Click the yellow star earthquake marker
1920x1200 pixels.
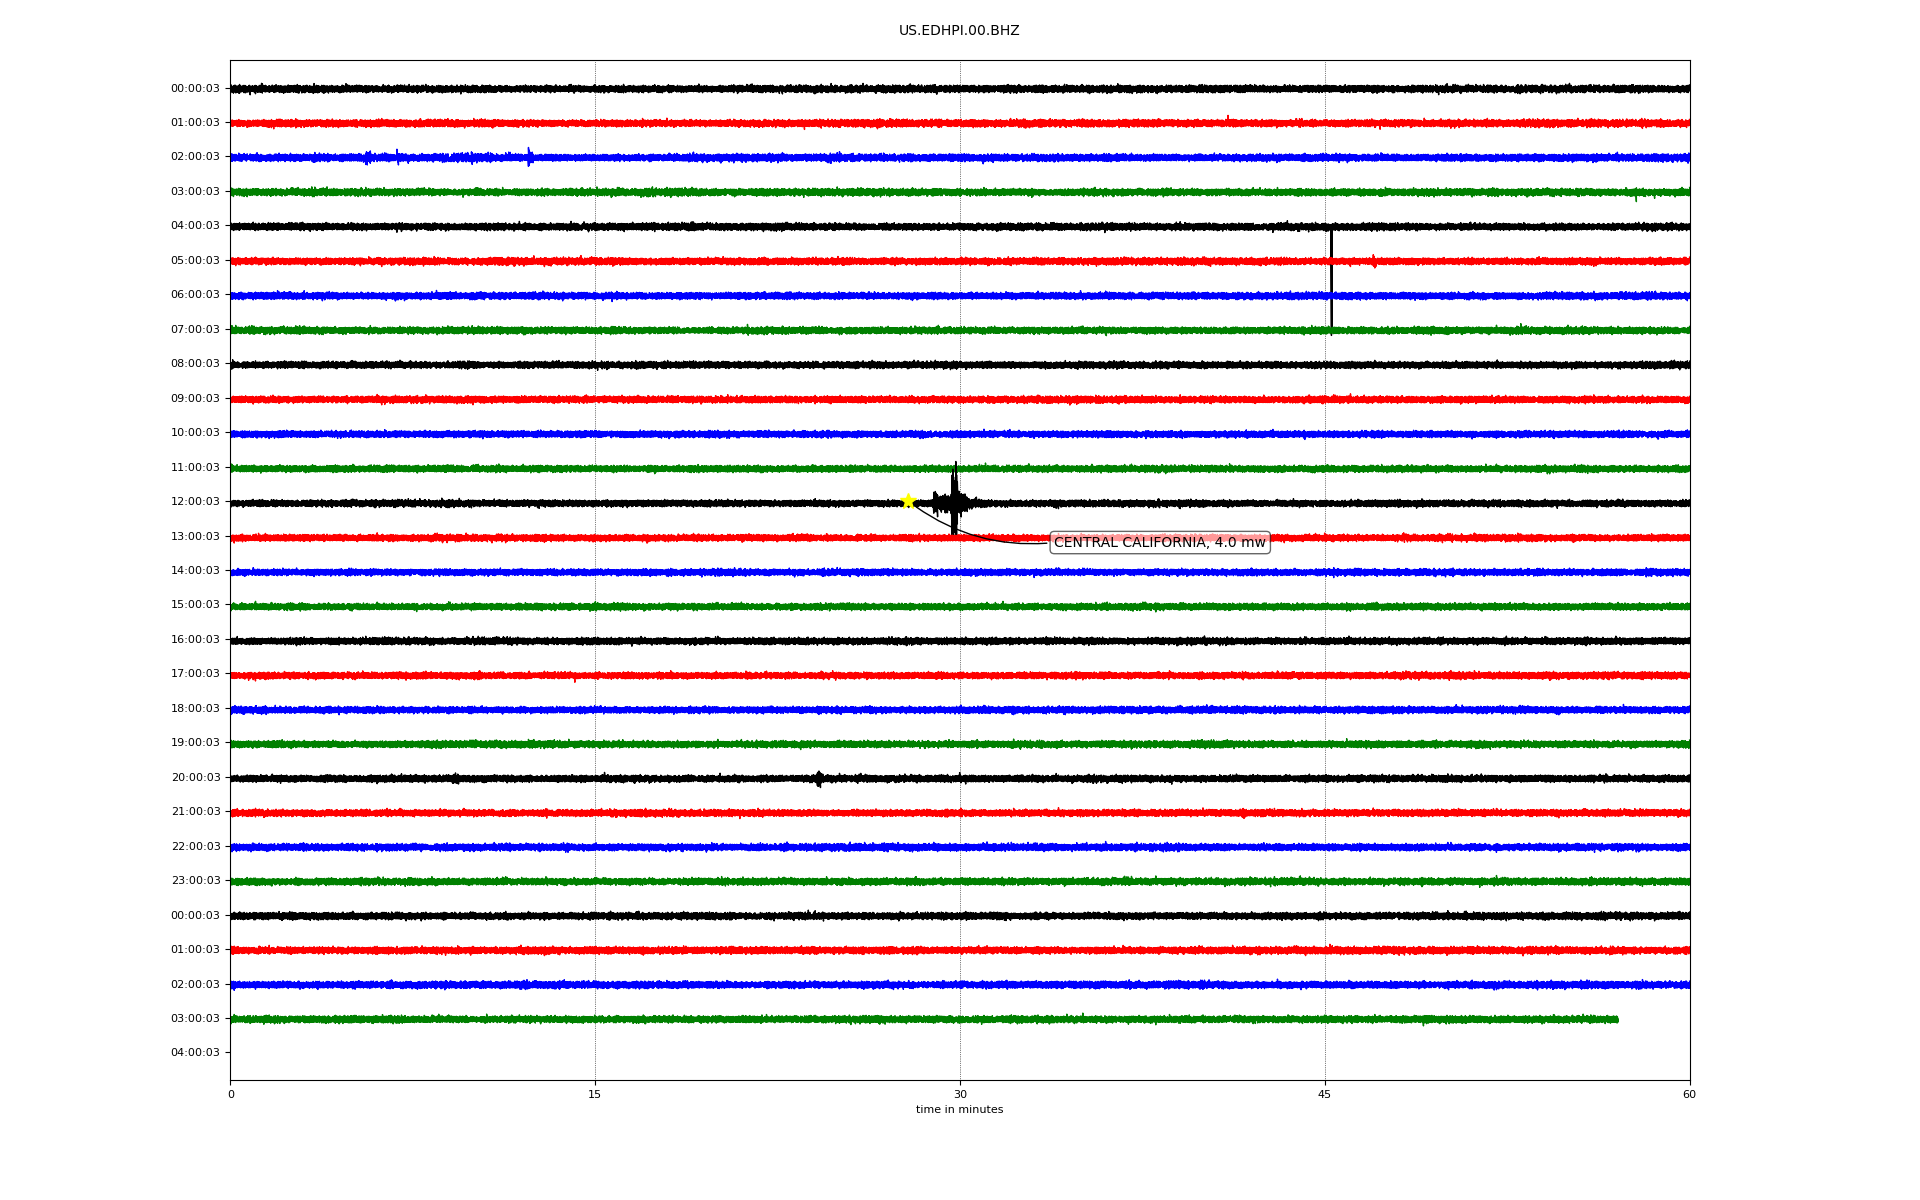click(908, 501)
